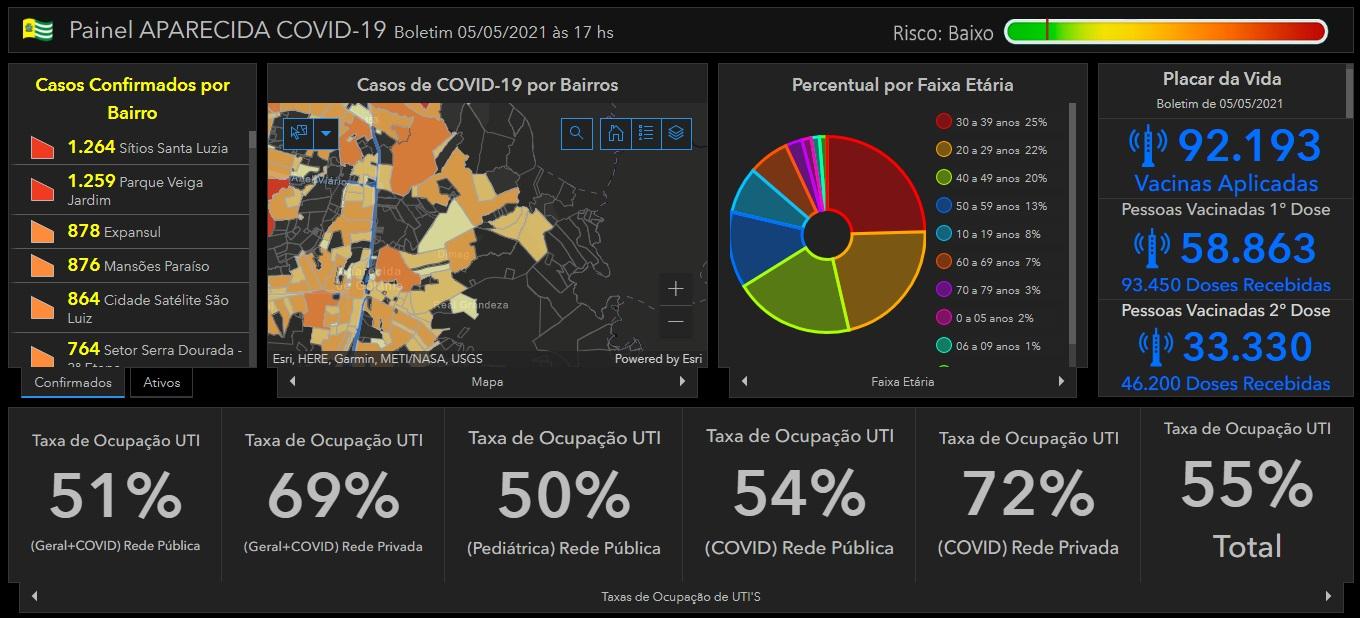This screenshot has width=1360, height=618.
Task: Open the selection tool dropdown arrow
Action: tap(326, 133)
